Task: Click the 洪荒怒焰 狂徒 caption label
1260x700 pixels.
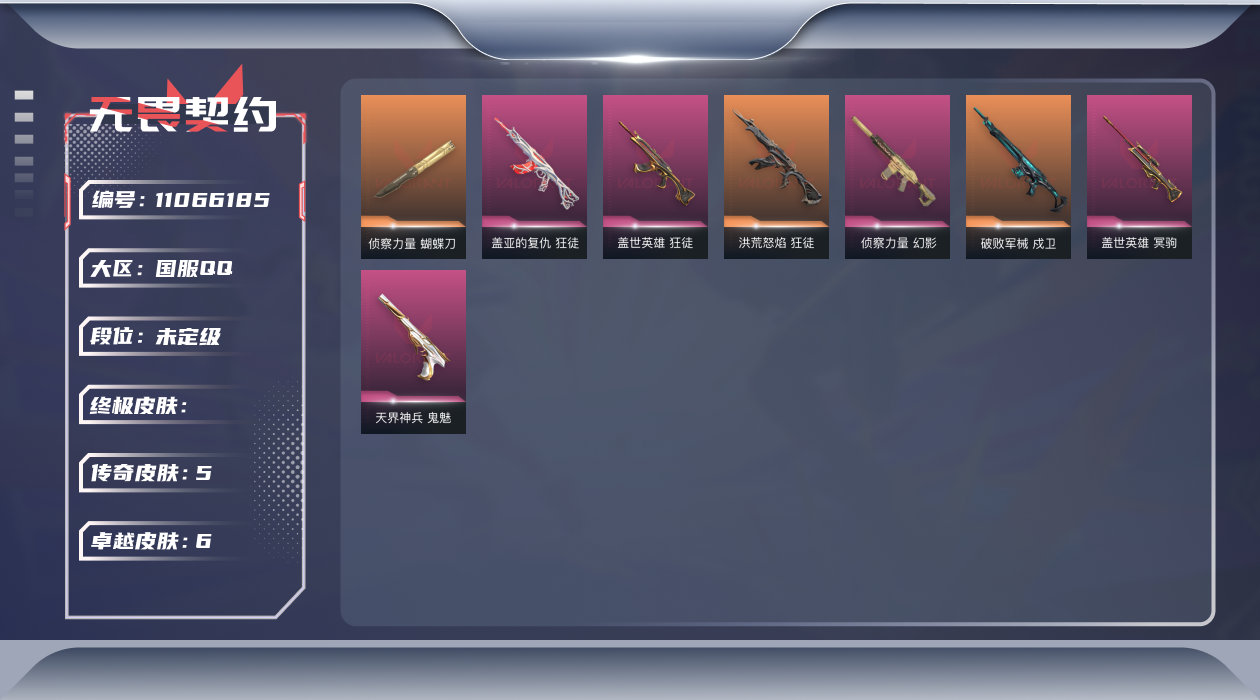Action: [776, 243]
